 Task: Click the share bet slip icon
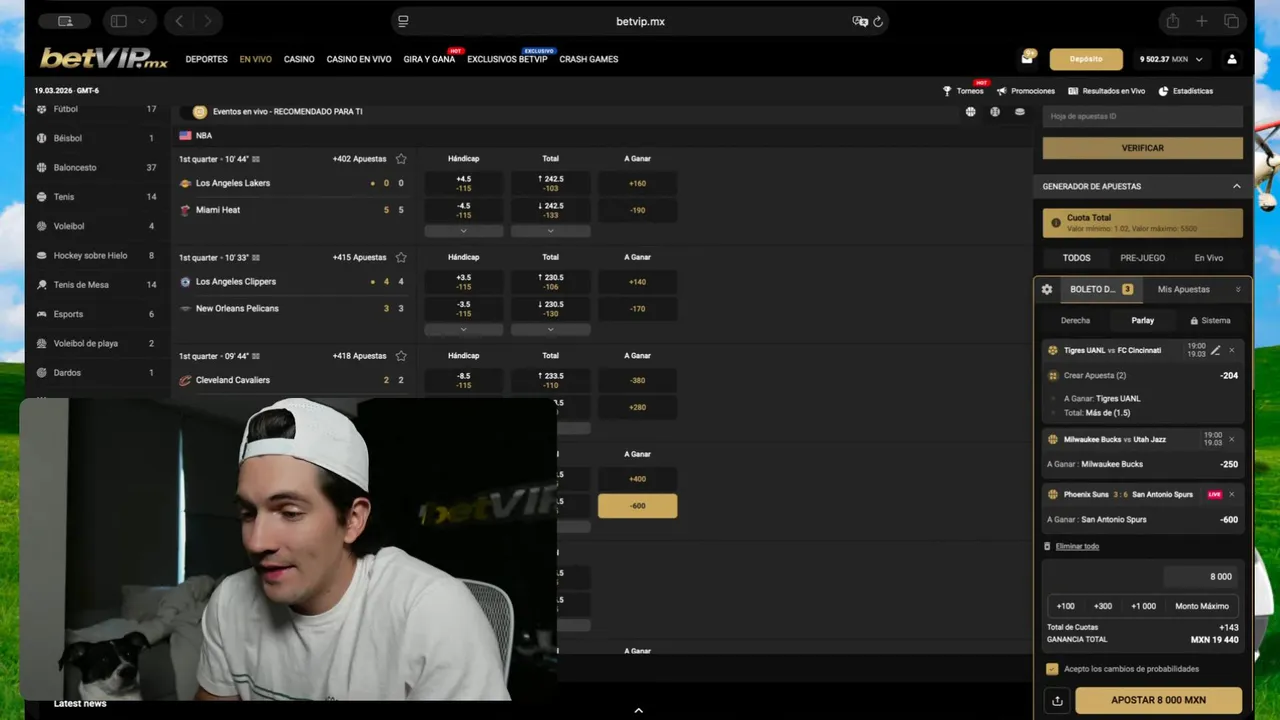1057,700
